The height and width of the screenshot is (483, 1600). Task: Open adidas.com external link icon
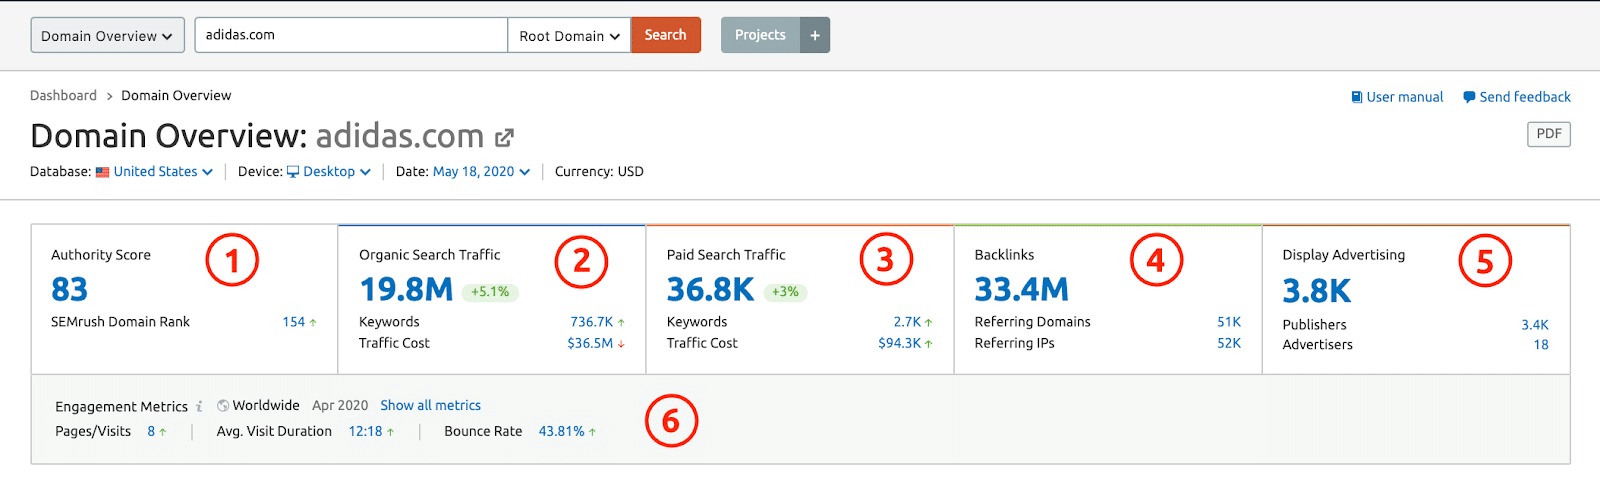(x=505, y=137)
